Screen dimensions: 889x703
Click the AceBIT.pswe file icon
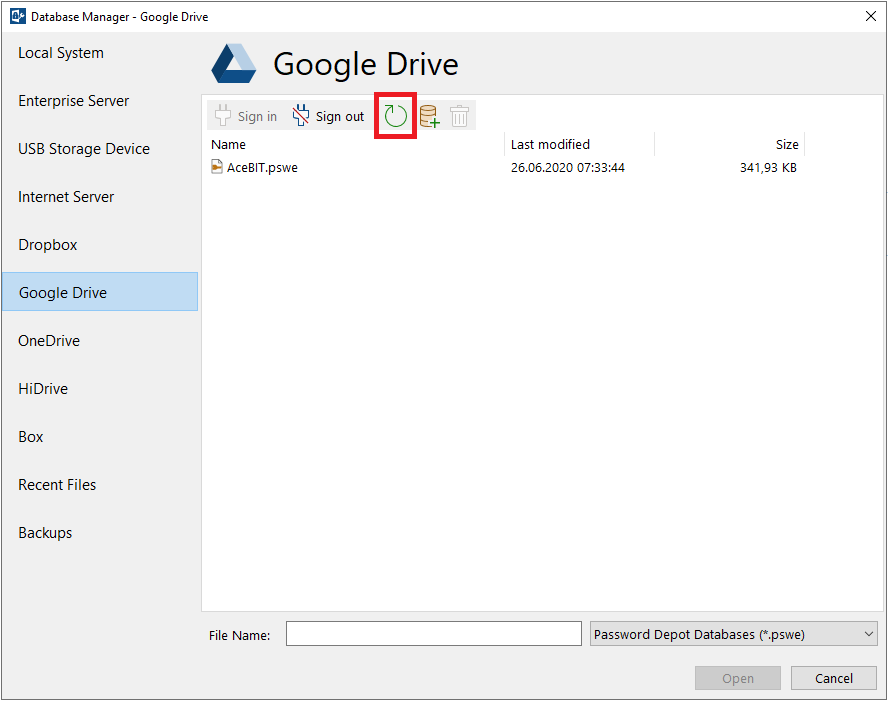click(217, 167)
